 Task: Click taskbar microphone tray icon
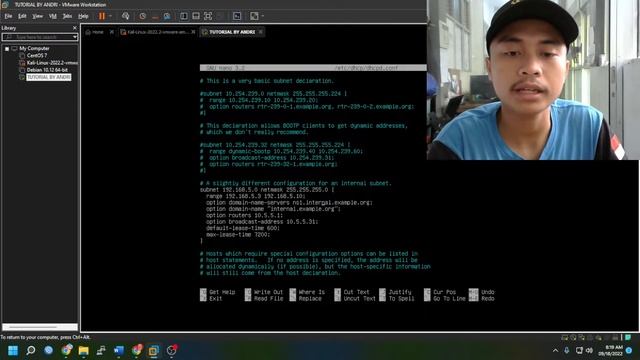tap(567, 351)
